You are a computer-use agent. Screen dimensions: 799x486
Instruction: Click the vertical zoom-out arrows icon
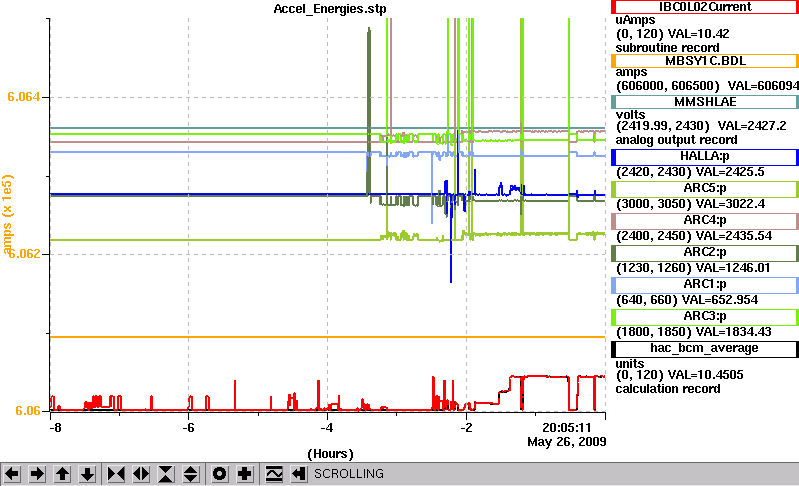click(191, 474)
